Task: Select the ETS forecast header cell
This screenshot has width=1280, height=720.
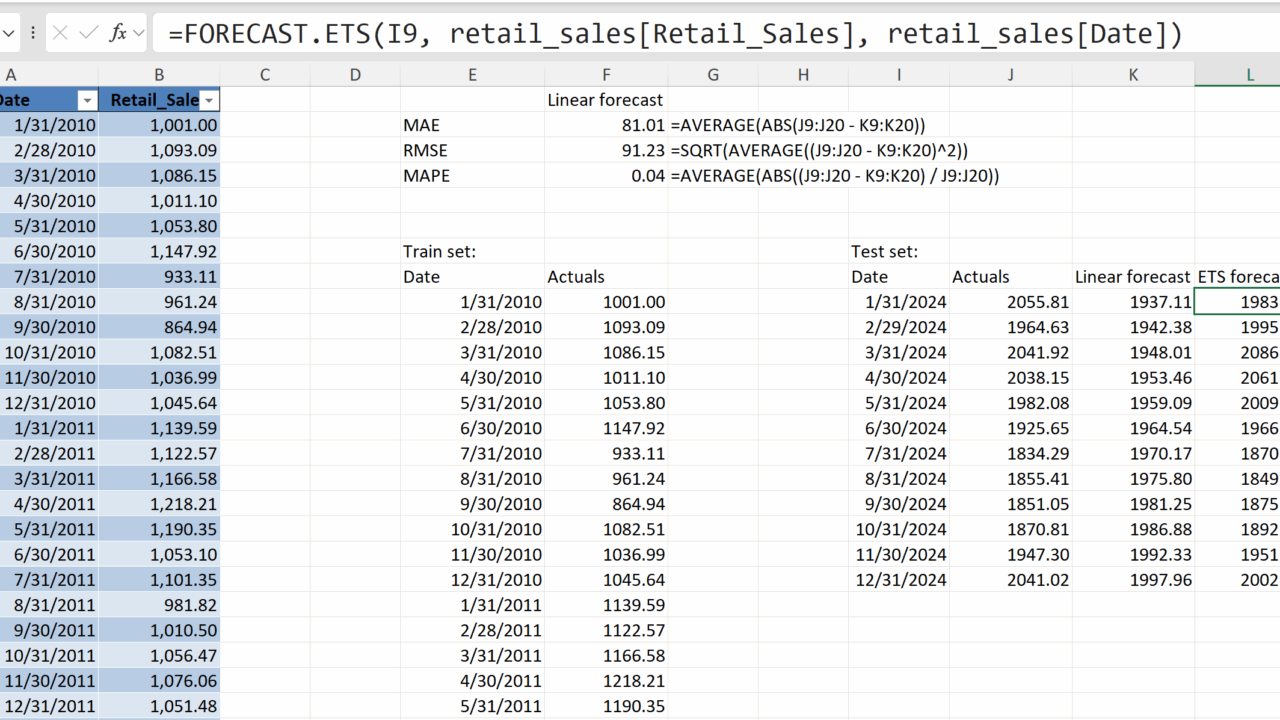Action: click(x=1237, y=277)
